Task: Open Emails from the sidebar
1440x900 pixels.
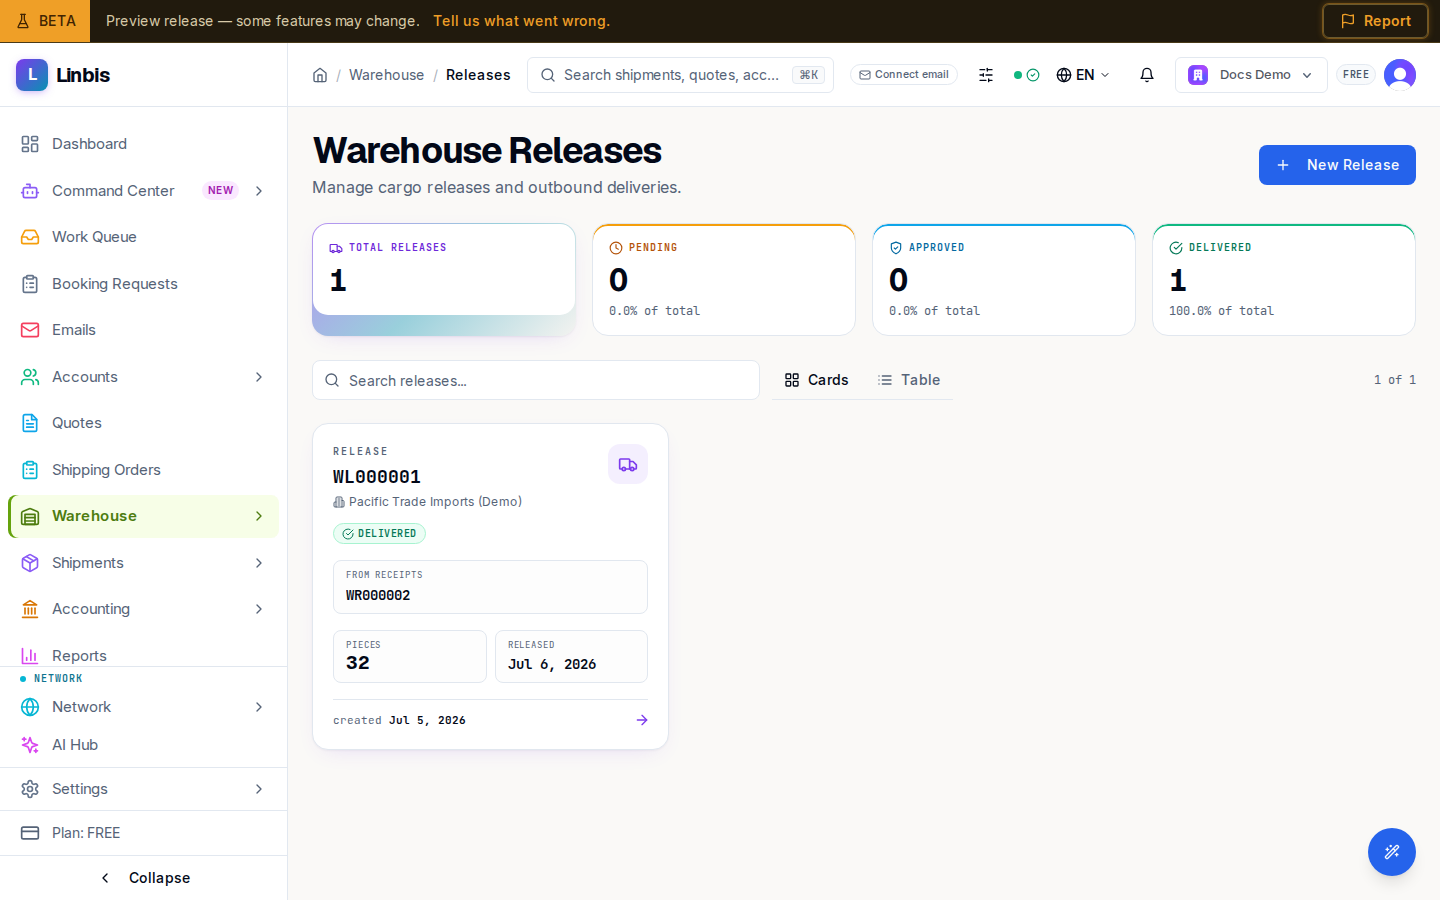Action: 143,330
